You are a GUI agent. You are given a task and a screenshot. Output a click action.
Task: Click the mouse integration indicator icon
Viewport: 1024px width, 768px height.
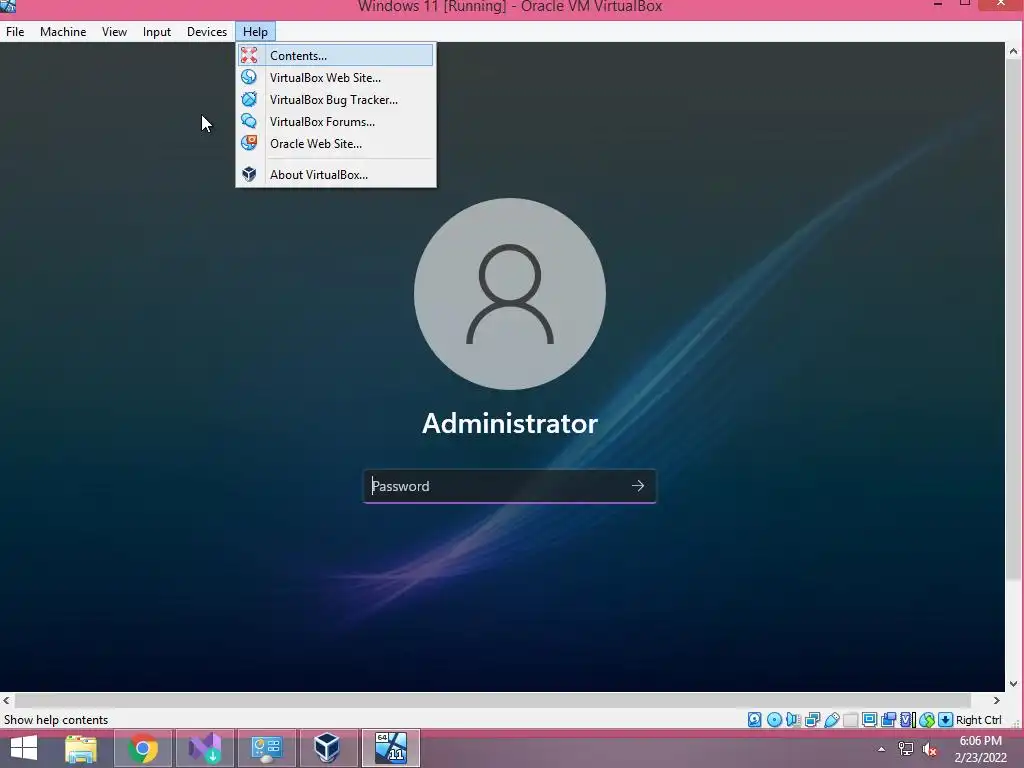(x=927, y=720)
